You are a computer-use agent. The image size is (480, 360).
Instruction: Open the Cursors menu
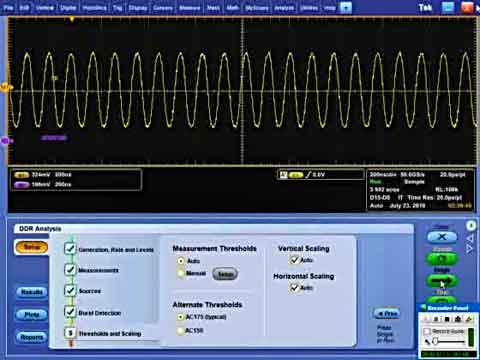coord(163,7)
